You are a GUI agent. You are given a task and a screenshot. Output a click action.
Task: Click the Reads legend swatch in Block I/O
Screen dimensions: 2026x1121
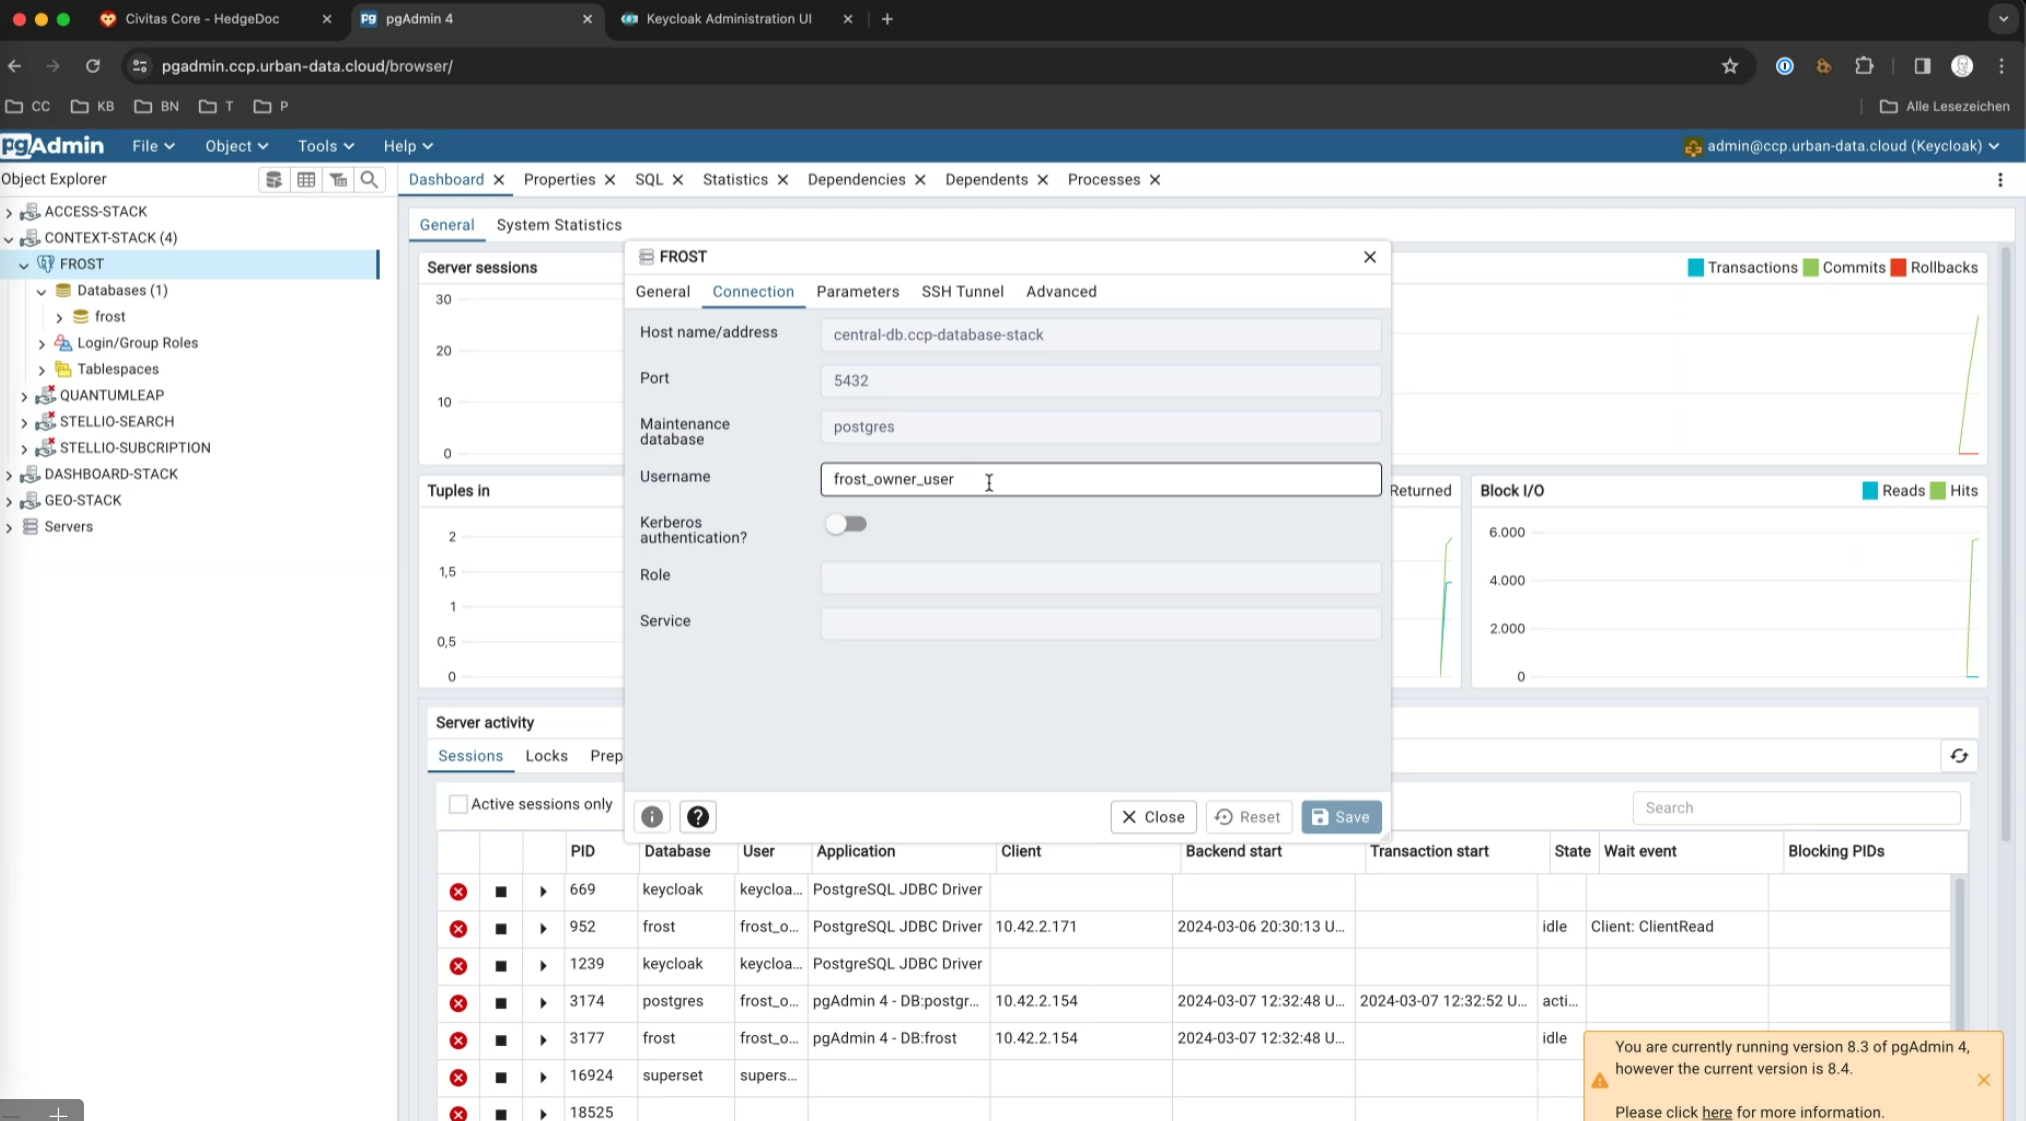pyautogui.click(x=1870, y=491)
